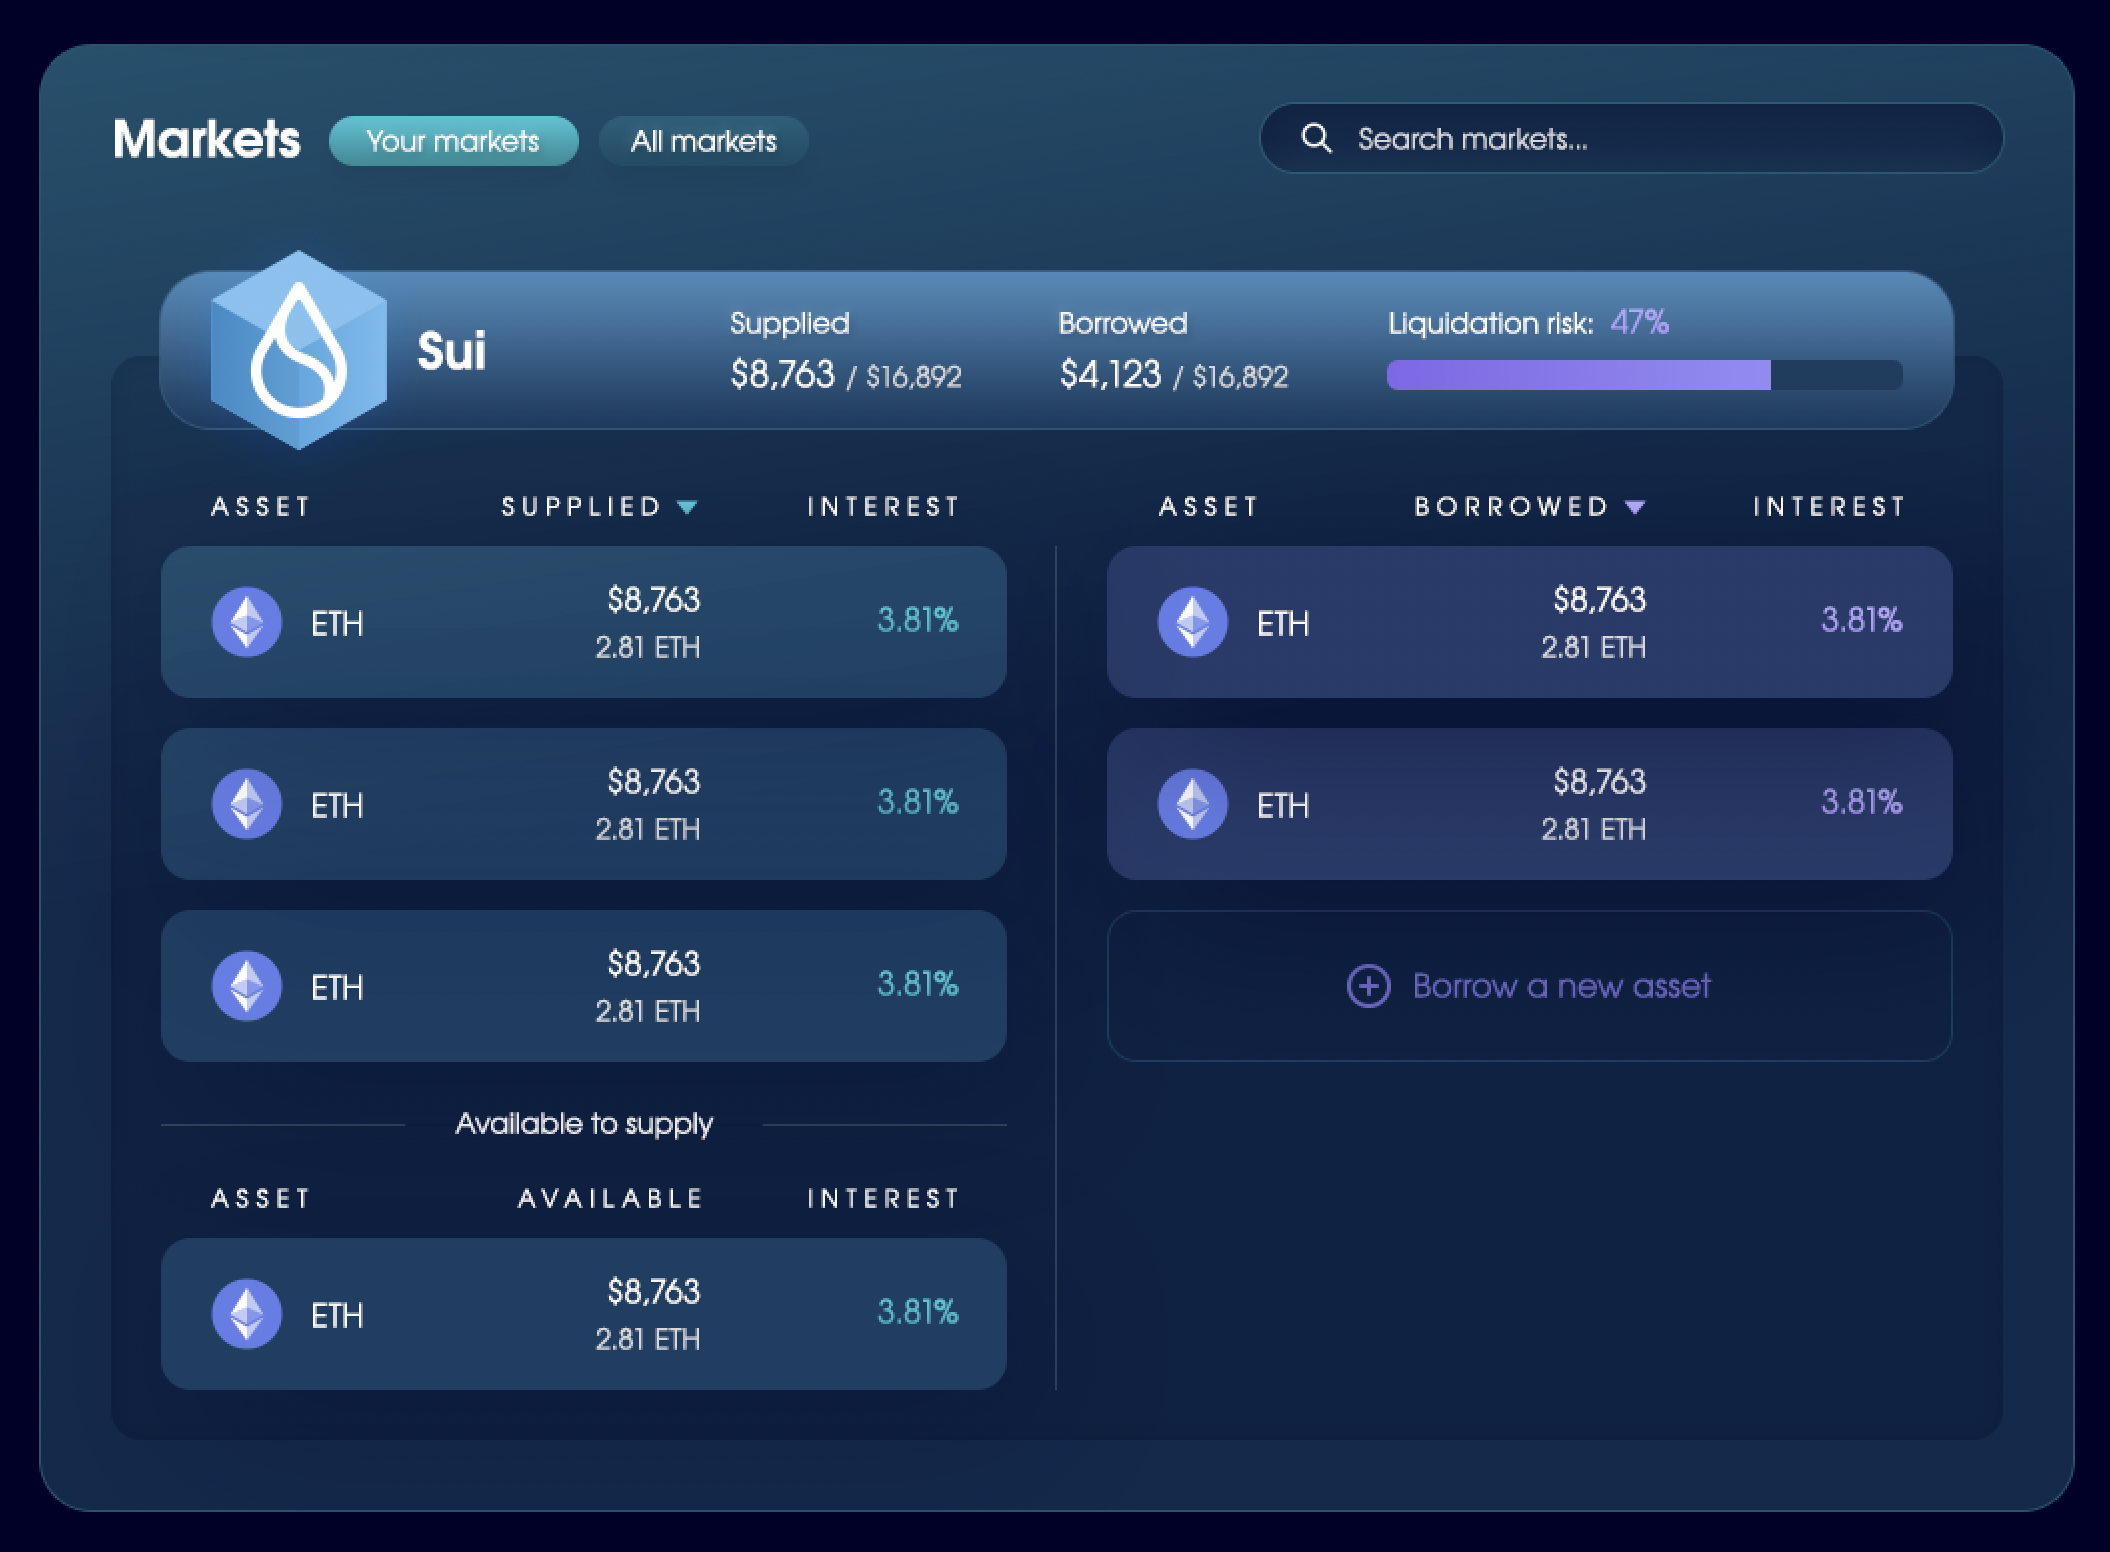Click plus circle icon beside Borrow text
2110x1552 pixels.
point(1368,986)
